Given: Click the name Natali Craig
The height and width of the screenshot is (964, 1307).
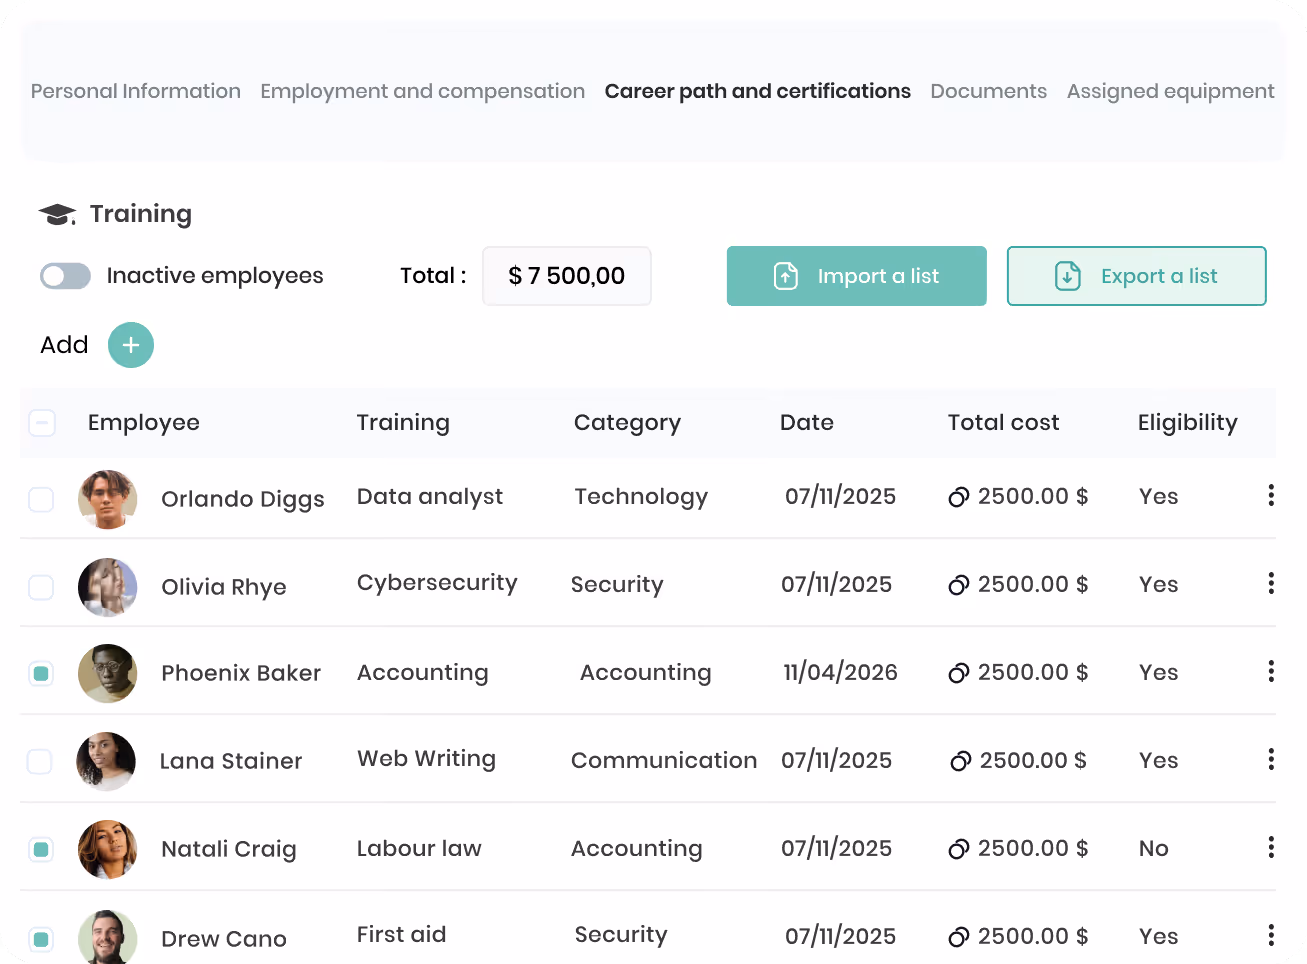Looking at the screenshot, I should click(229, 849).
